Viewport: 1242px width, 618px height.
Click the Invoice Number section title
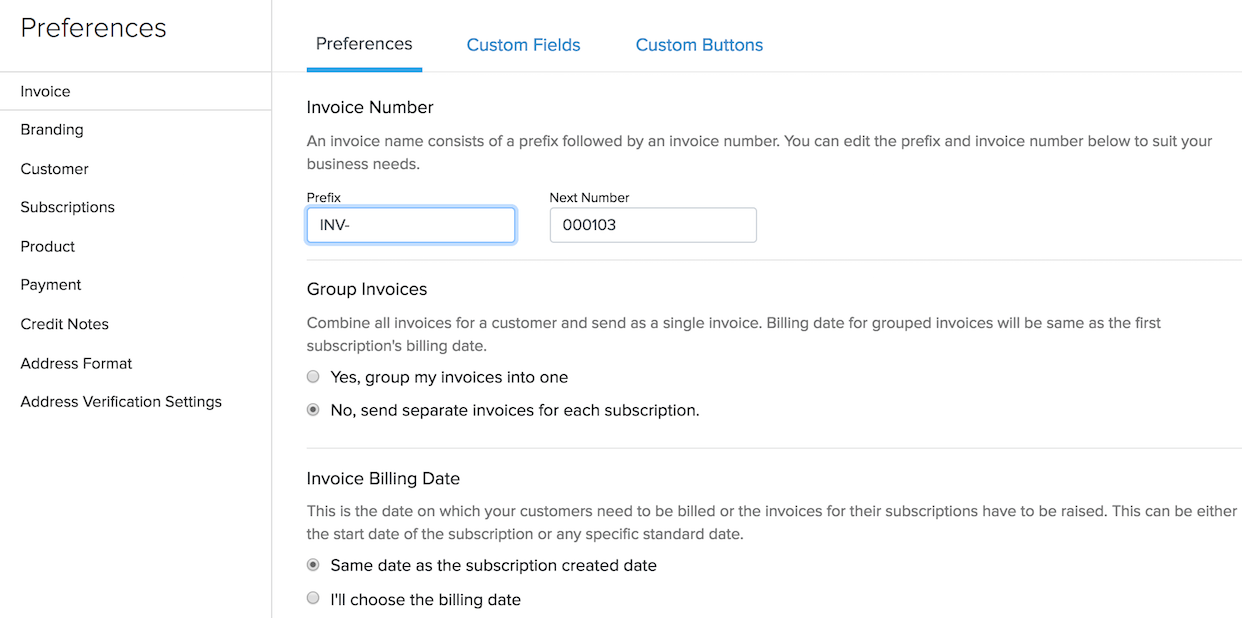pyautogui.click(x=370, y=107)
